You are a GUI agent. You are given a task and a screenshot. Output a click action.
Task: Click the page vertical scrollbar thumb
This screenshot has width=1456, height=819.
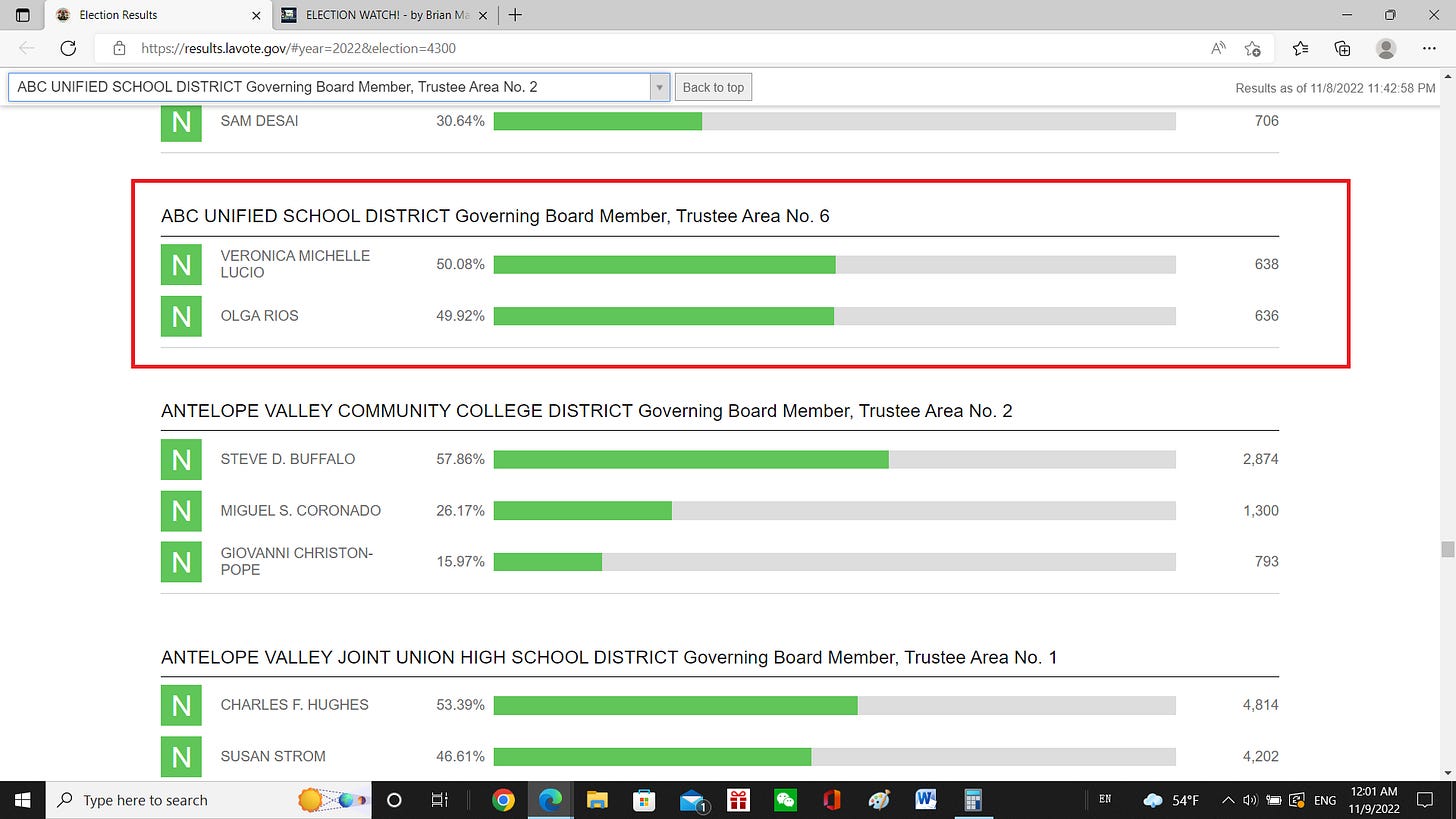(x=1447, y=549)
